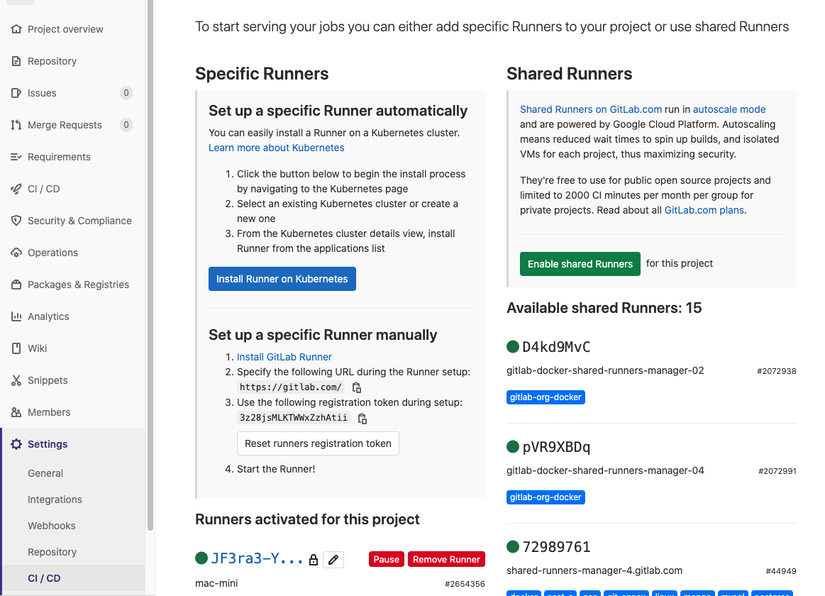This screenshot has height=596, width=825.
Task: Click the Security & Compliance shield icon
Action: [16, 221]
